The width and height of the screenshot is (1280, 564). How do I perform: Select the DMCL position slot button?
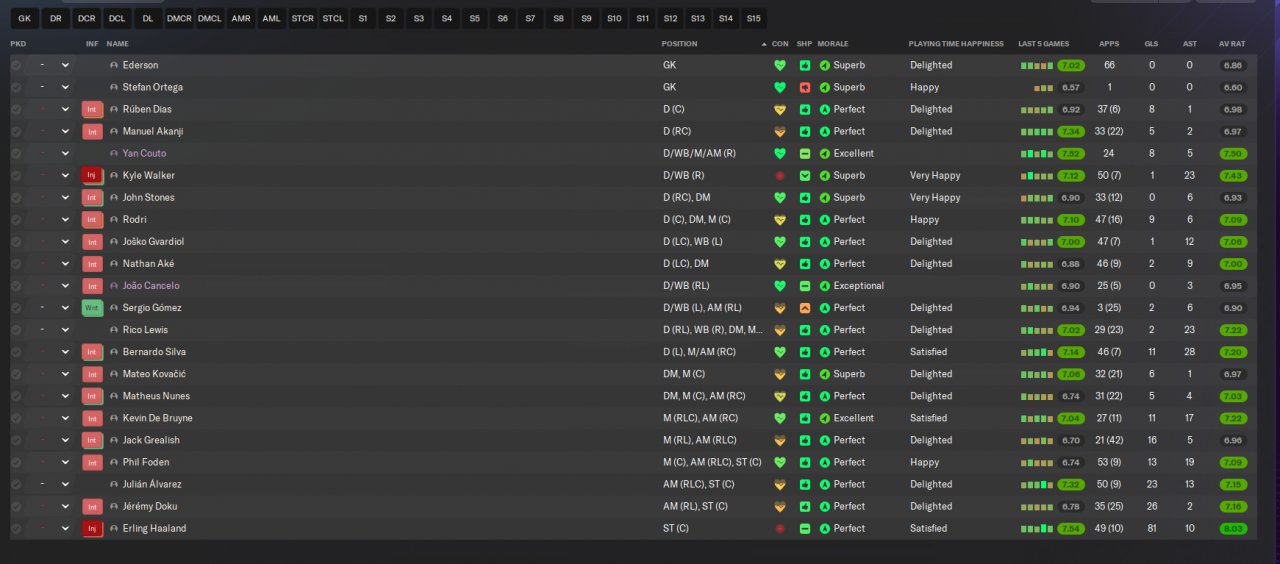(210, 18)
